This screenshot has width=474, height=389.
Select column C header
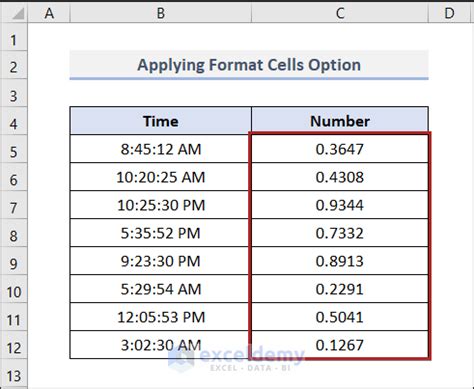[x=340, y=13]
